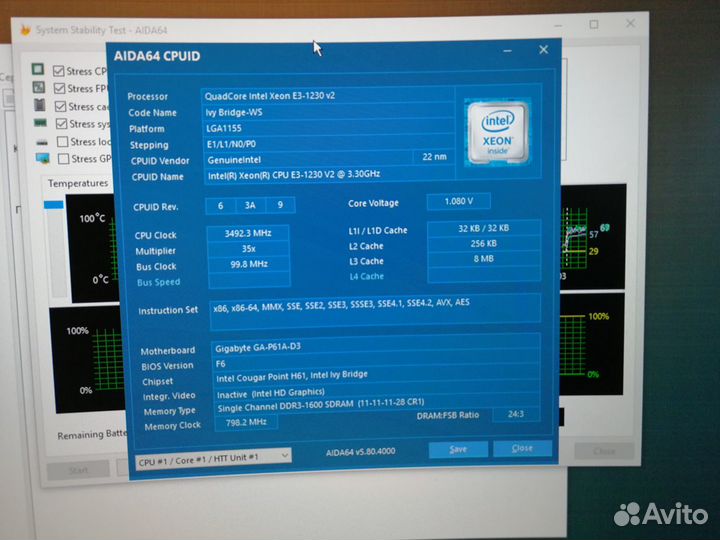Screen dimensions: 720x540
Task: Click the Bus Clock 99.8 MHz value
Action: [249, 264]
